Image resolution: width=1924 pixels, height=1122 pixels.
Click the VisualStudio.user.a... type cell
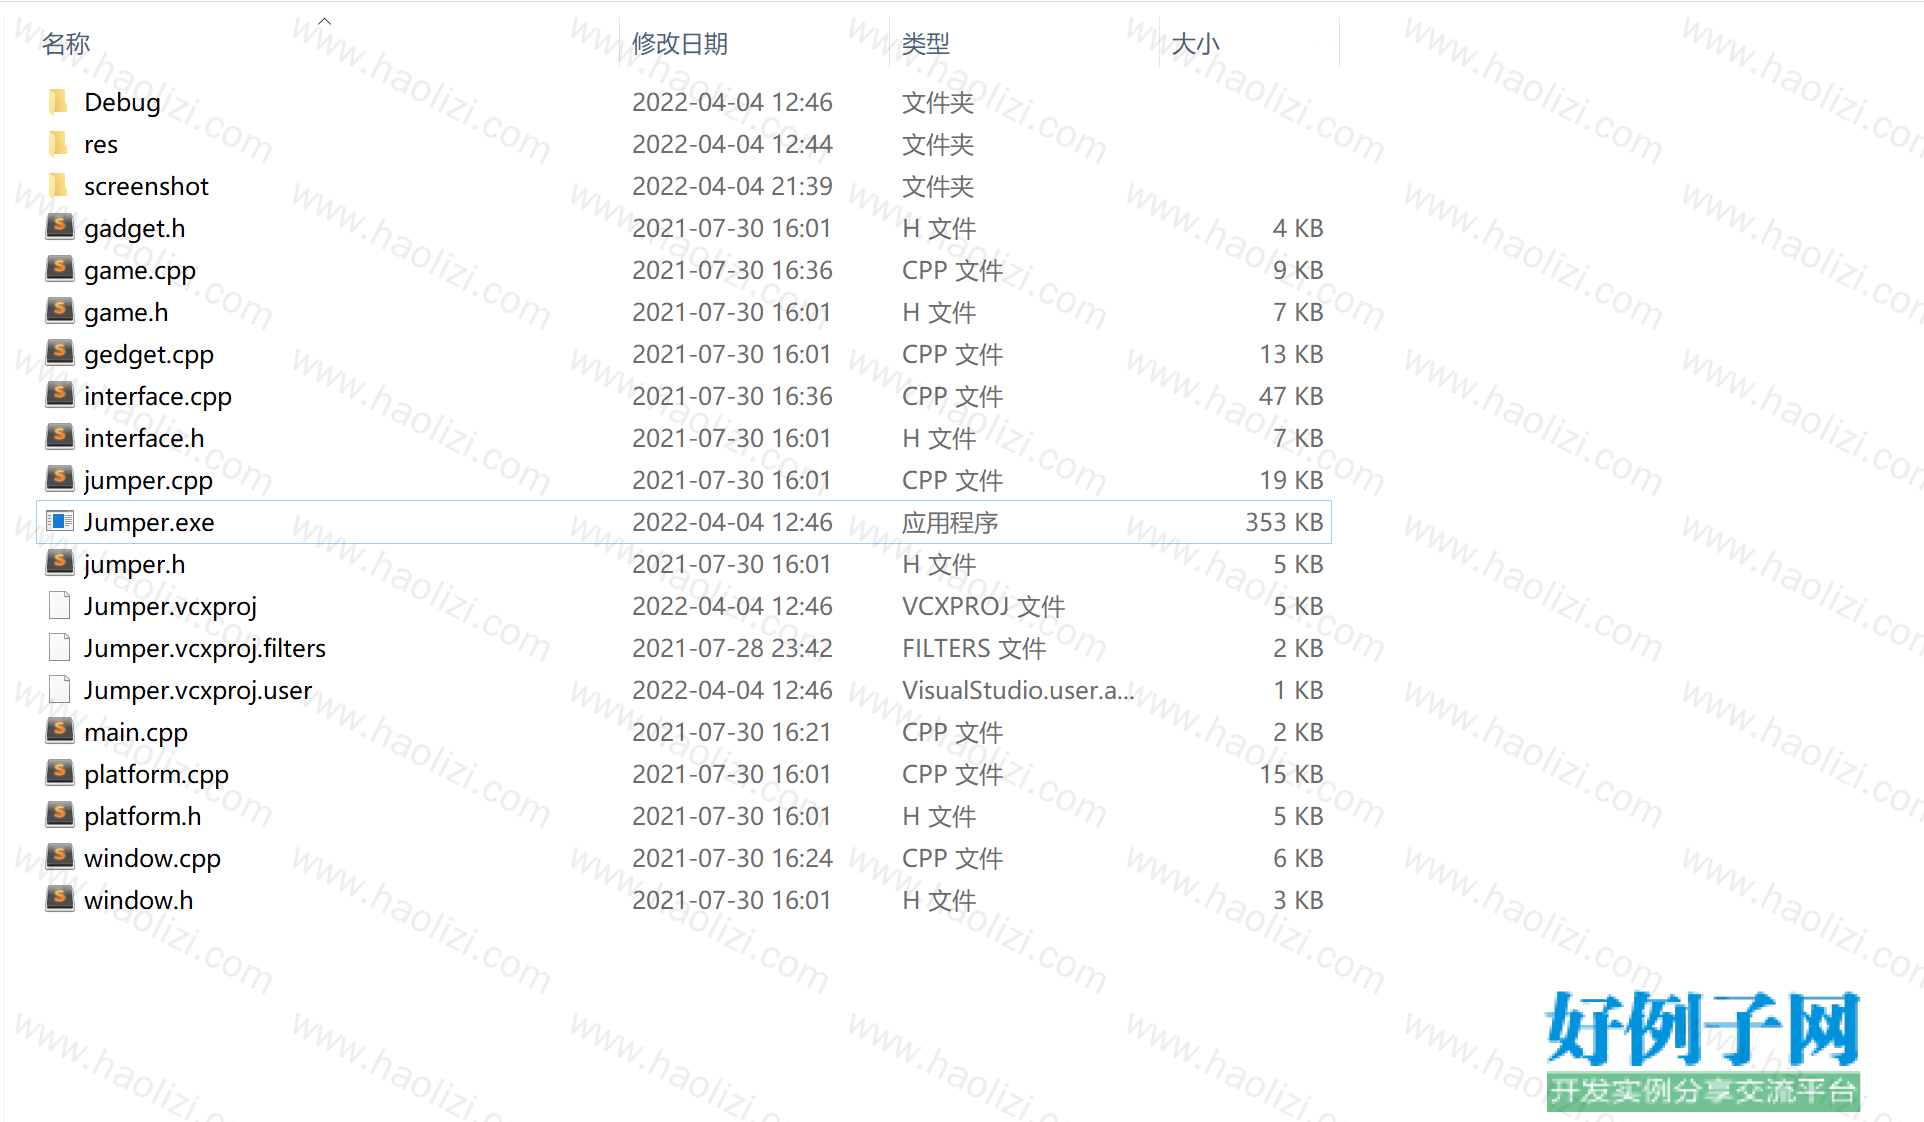point(1018,690)
